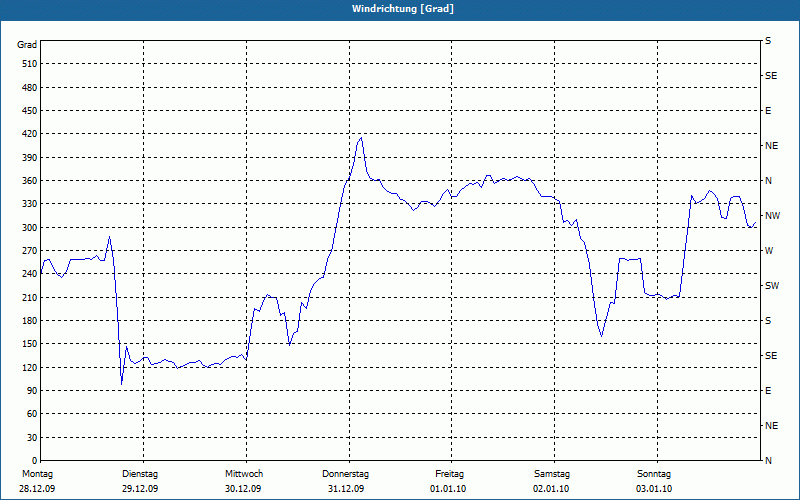
Task: Select the 390 value on the left axis
Action: pos(29,158)
